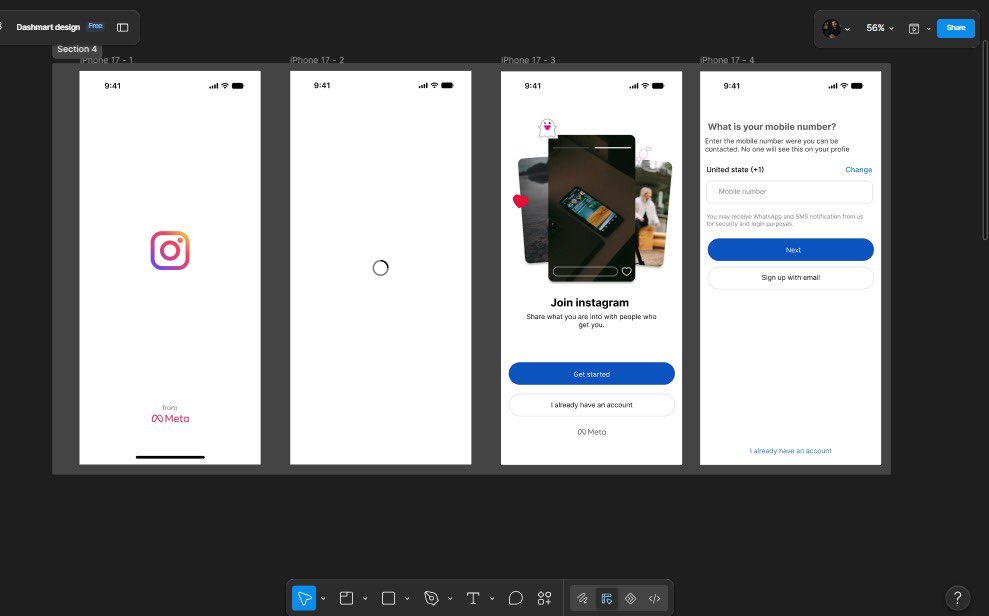Image resolution: width=989 pixels, height=616 pixels.
Task: Open the Help question mark button
Action: coord(957,598)
